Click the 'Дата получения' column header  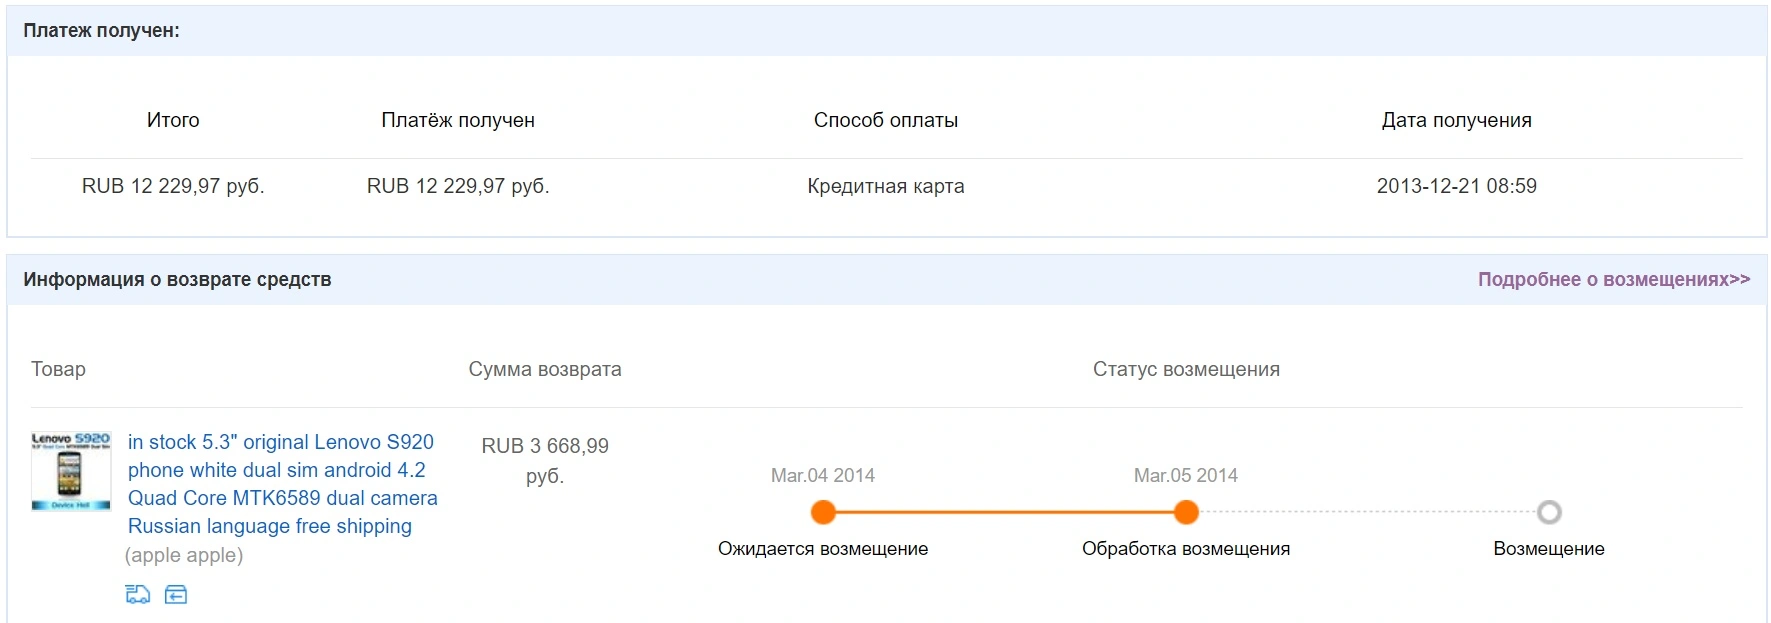(x=1457, y=120)
